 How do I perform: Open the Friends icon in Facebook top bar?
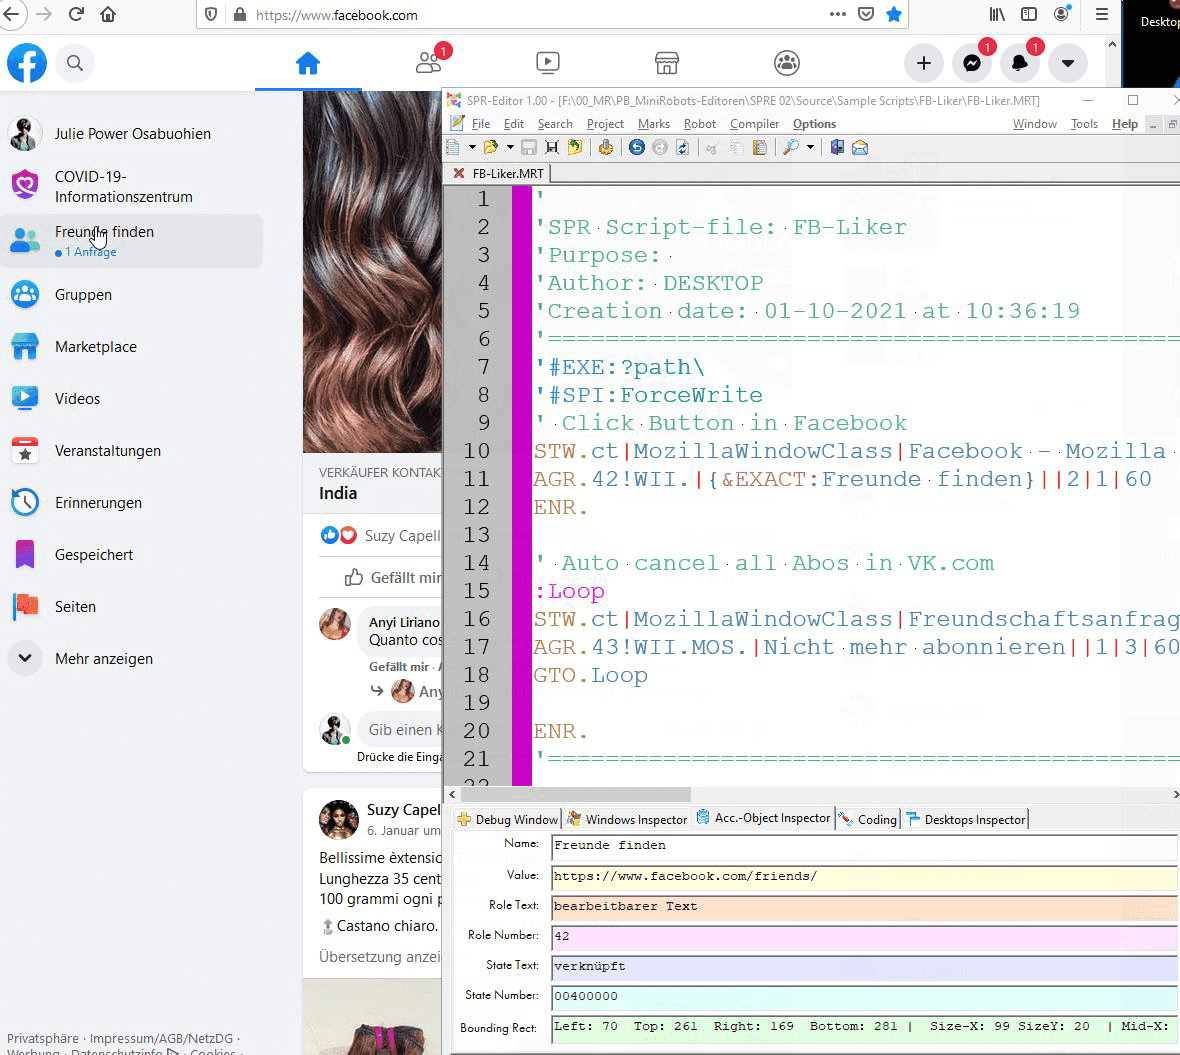429,62
